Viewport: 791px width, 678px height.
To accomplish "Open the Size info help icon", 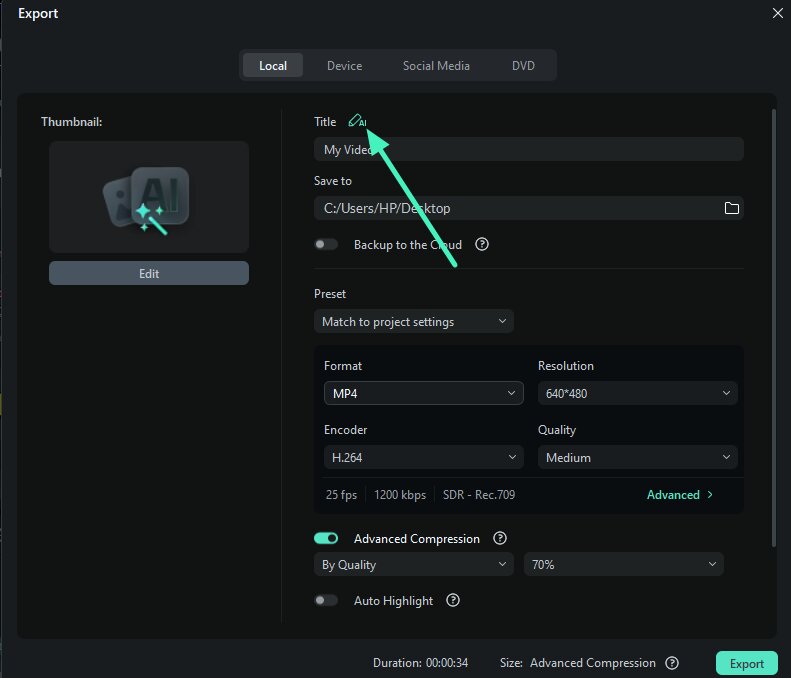I will click(671, 663).
